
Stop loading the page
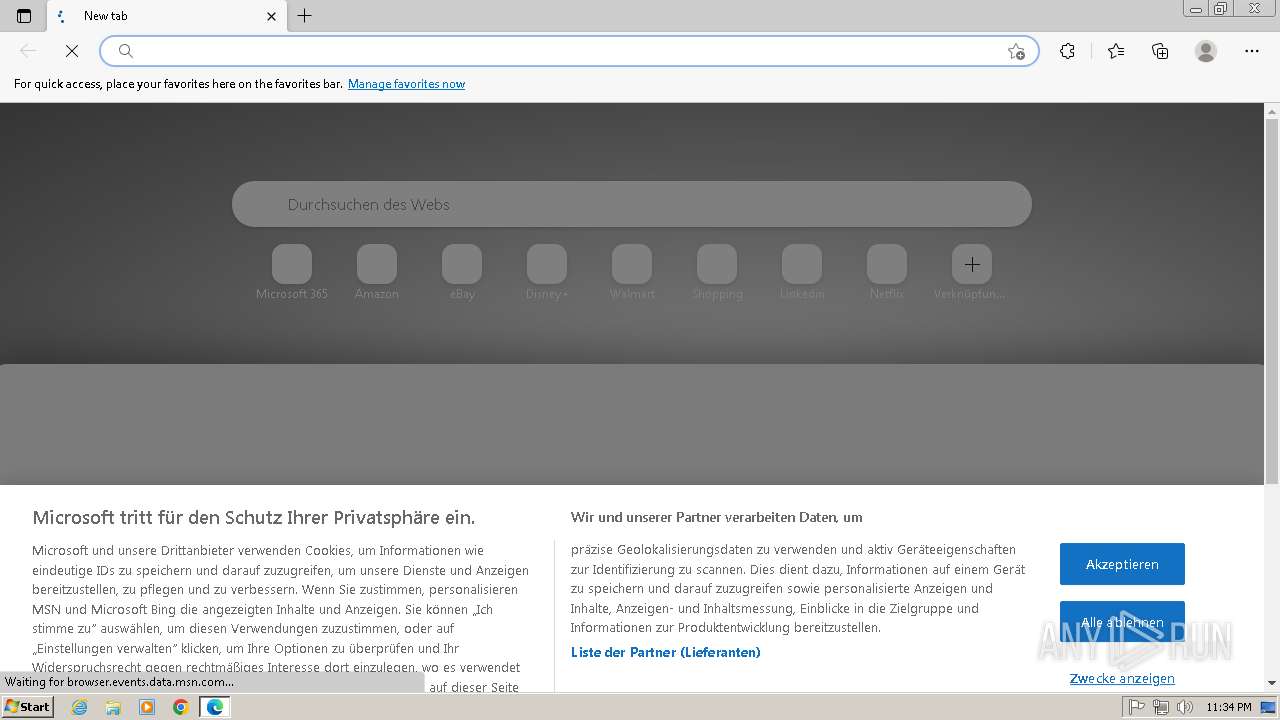click(x=71, y=51)
